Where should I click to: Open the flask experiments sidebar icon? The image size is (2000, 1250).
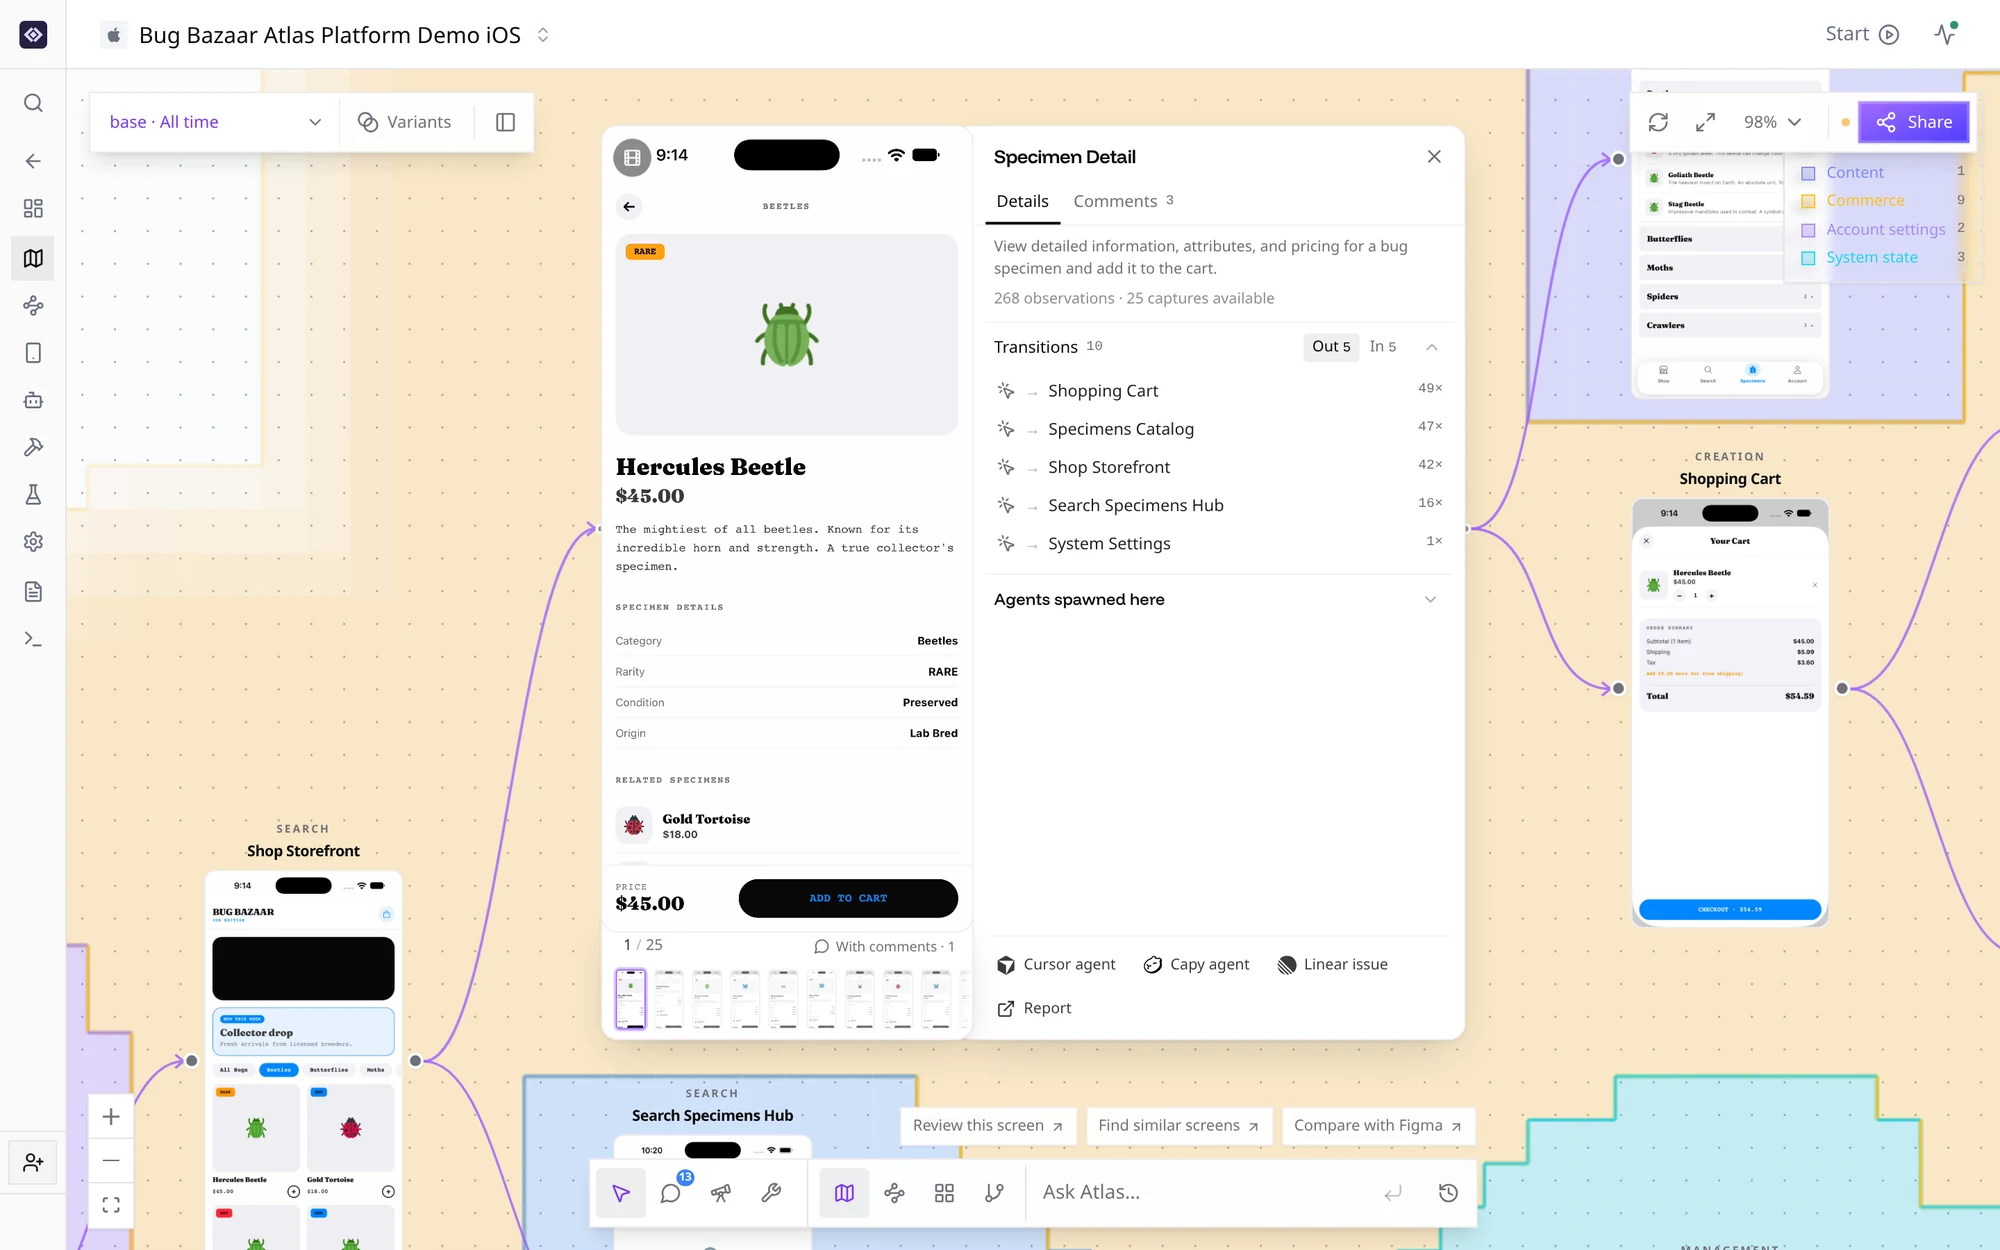click(33, 495)
